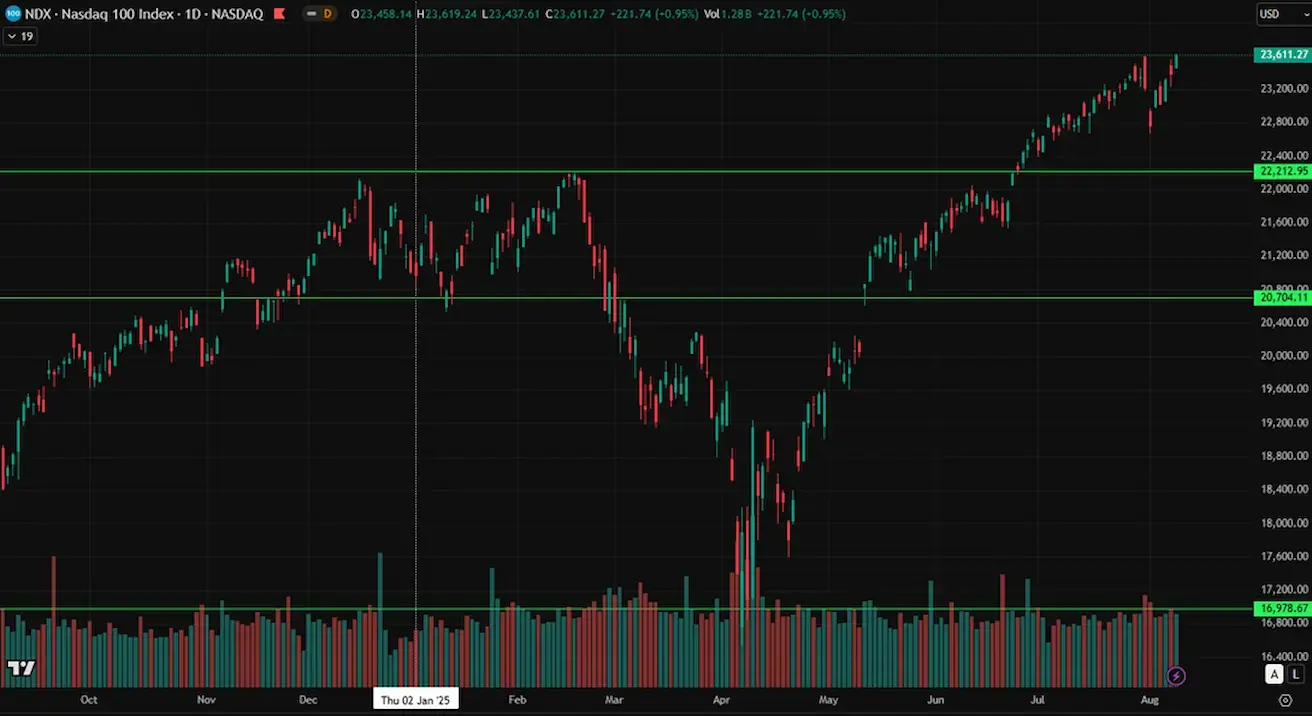Toggle auto scale A button
This screenshot has height=716, width=1312.
click(x=1274, y=675)
